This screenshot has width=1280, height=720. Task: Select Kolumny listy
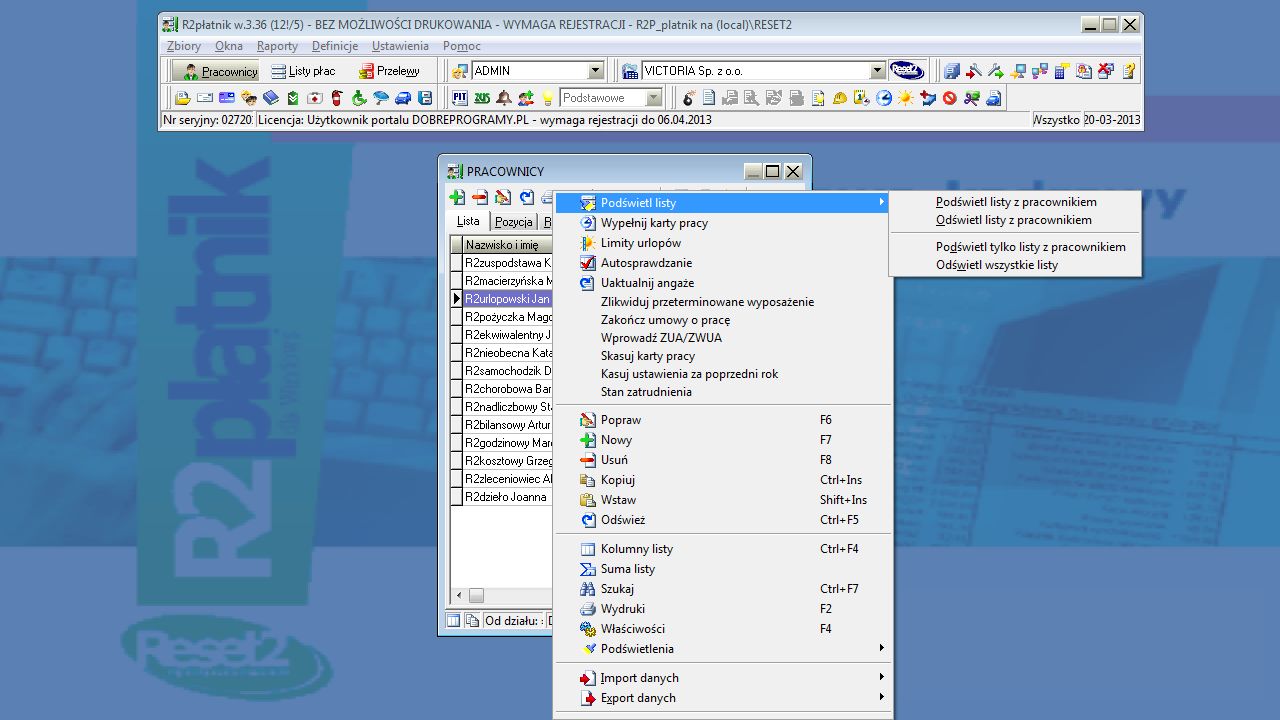(x=723, y=549)
